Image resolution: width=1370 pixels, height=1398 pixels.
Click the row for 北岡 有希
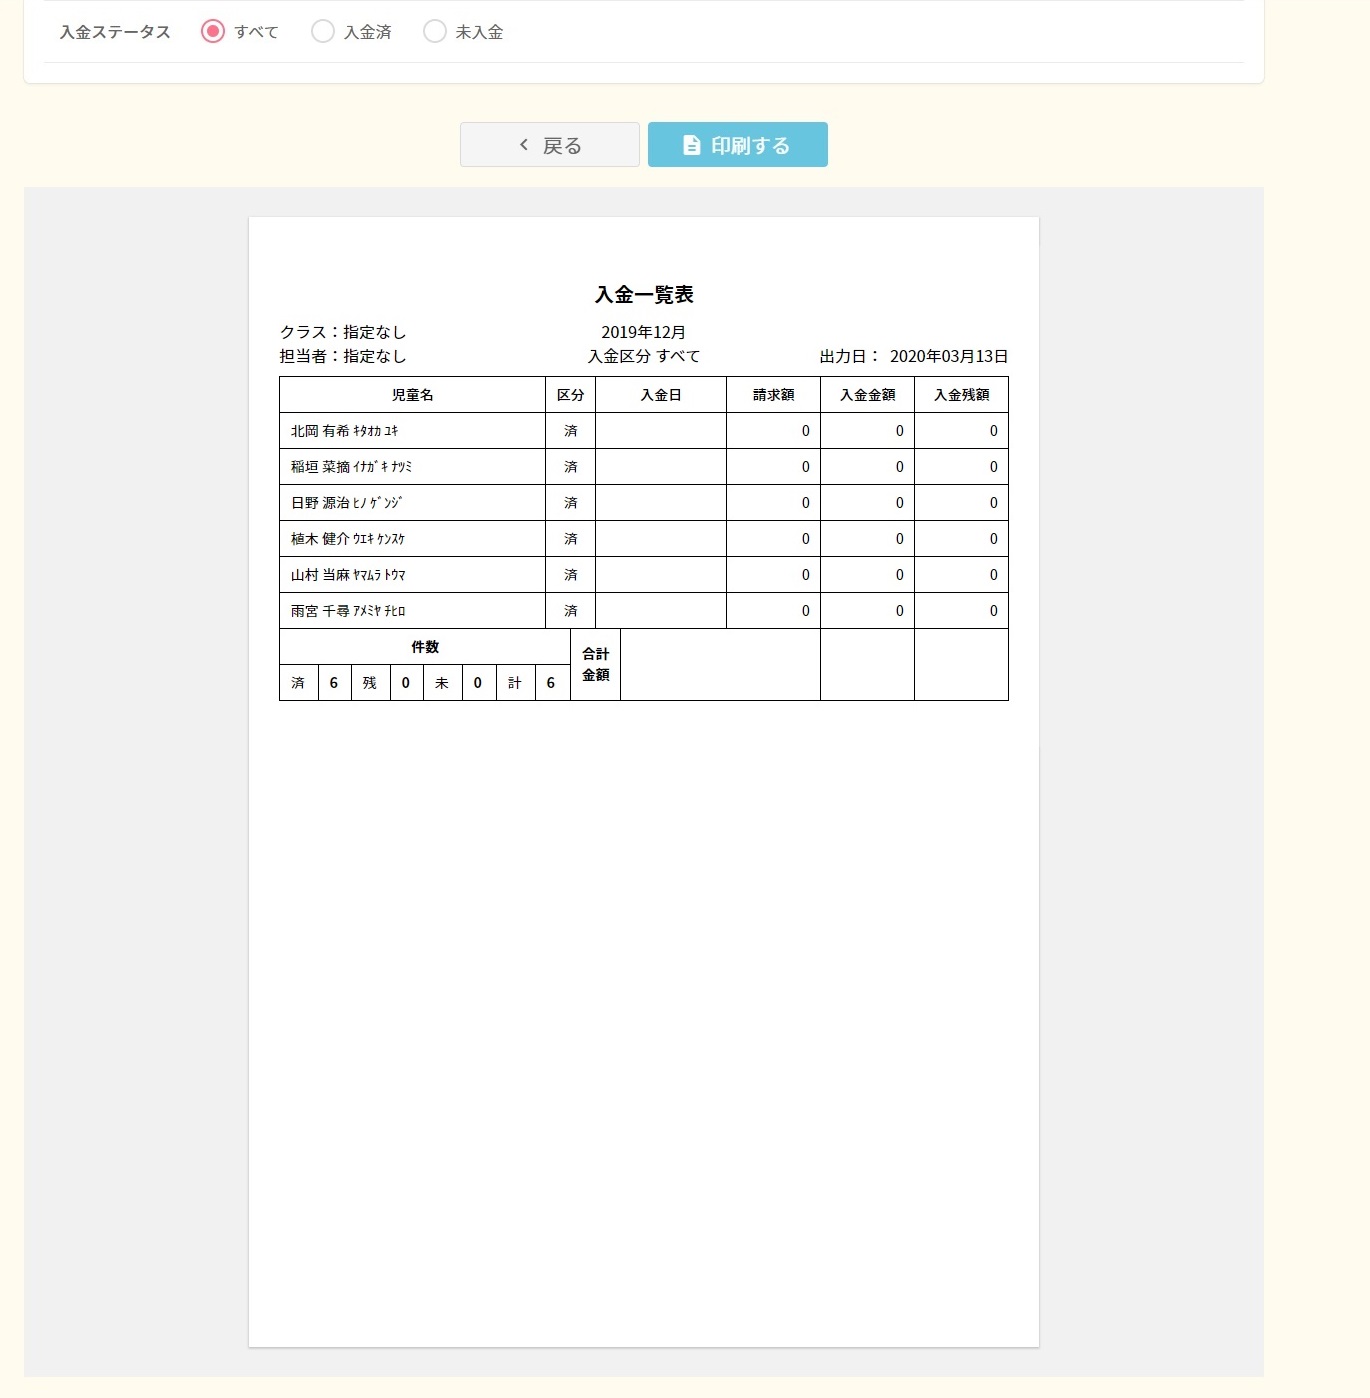644,431
